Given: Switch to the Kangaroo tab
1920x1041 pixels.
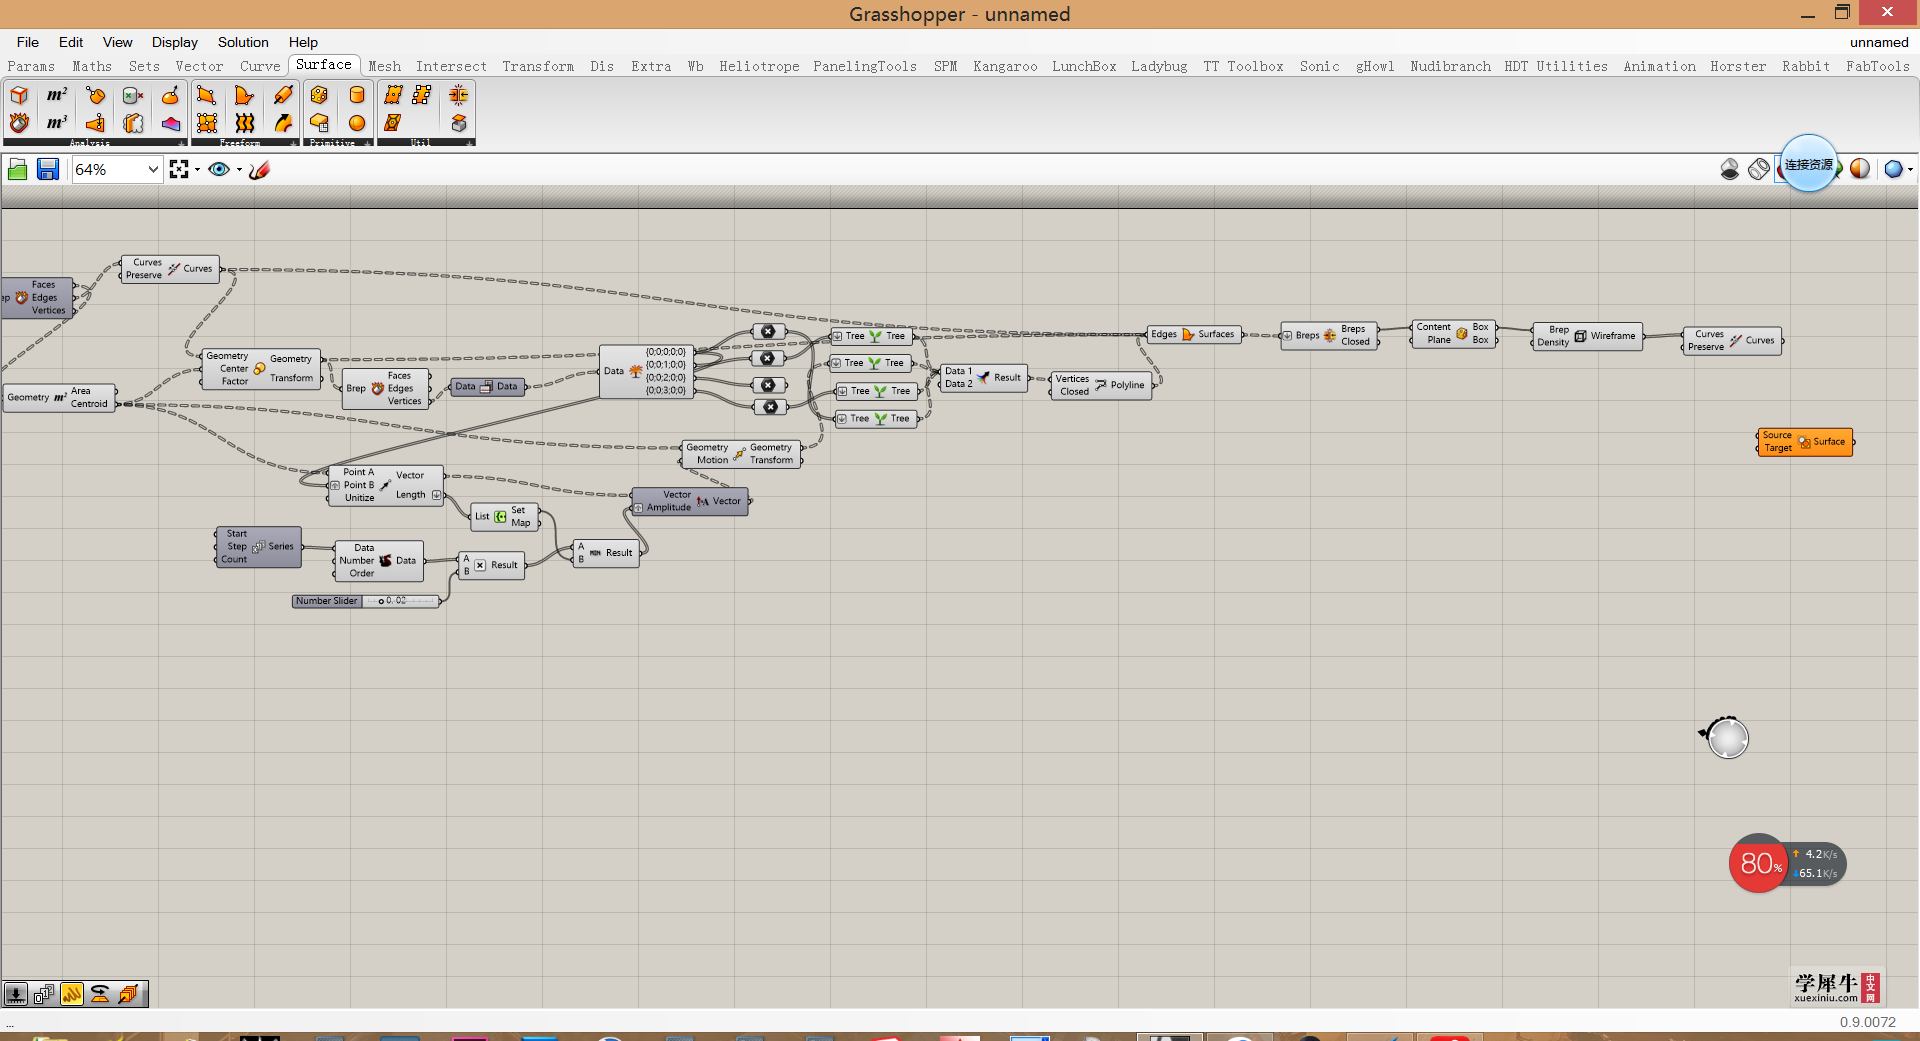Looking at the screenshot, I should [1005, 66].
